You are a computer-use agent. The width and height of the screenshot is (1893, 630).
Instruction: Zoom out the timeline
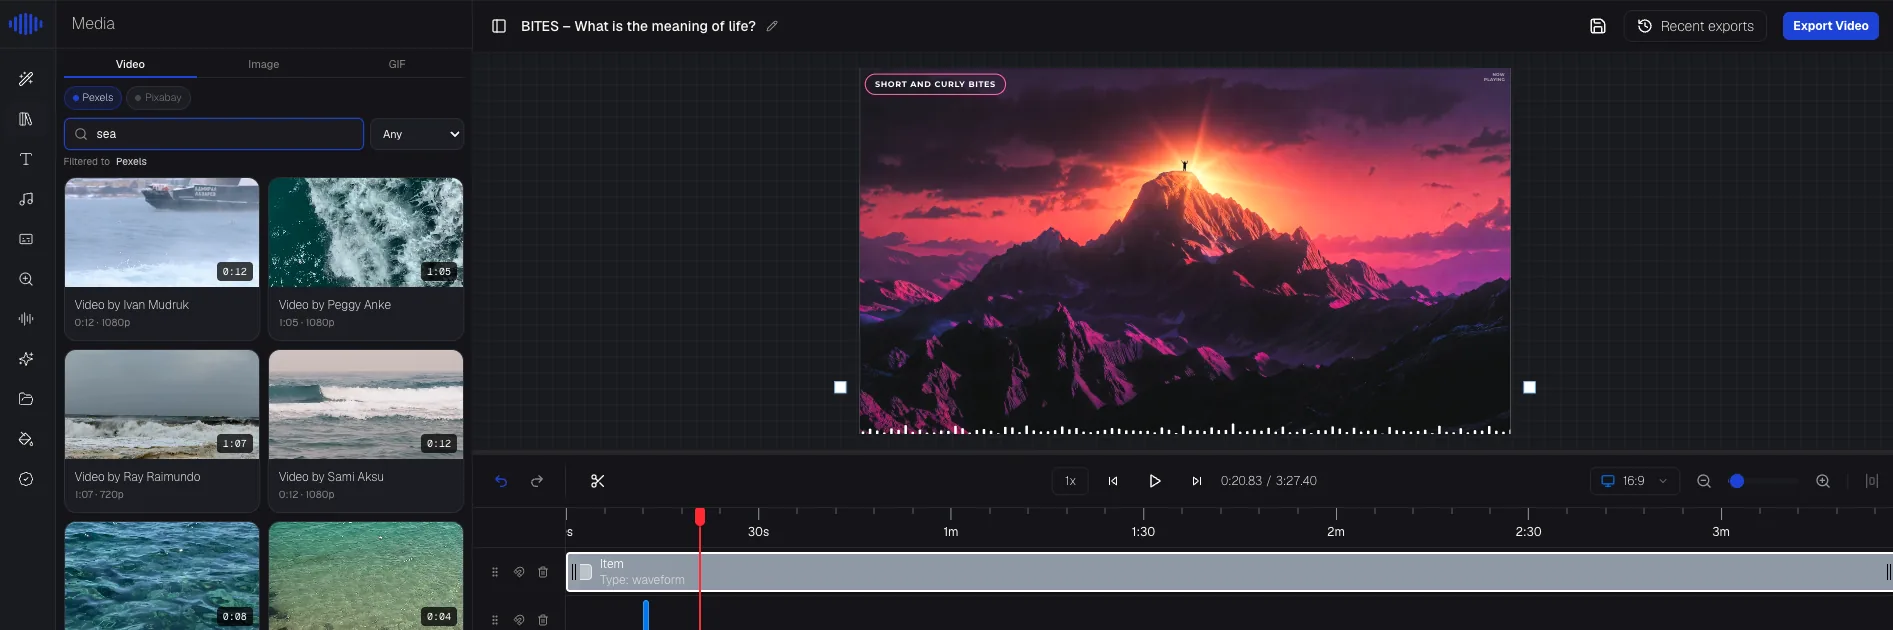click(1704, 481)
